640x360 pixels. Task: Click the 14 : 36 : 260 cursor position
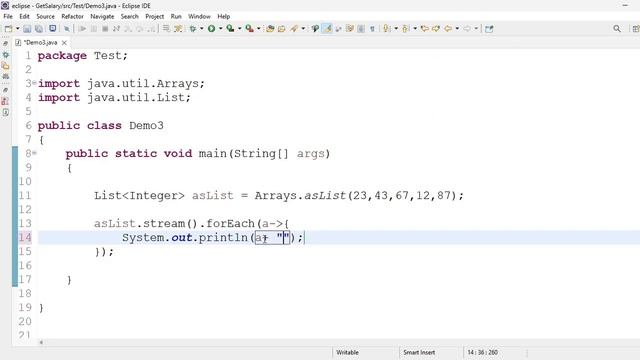point(482,352)
